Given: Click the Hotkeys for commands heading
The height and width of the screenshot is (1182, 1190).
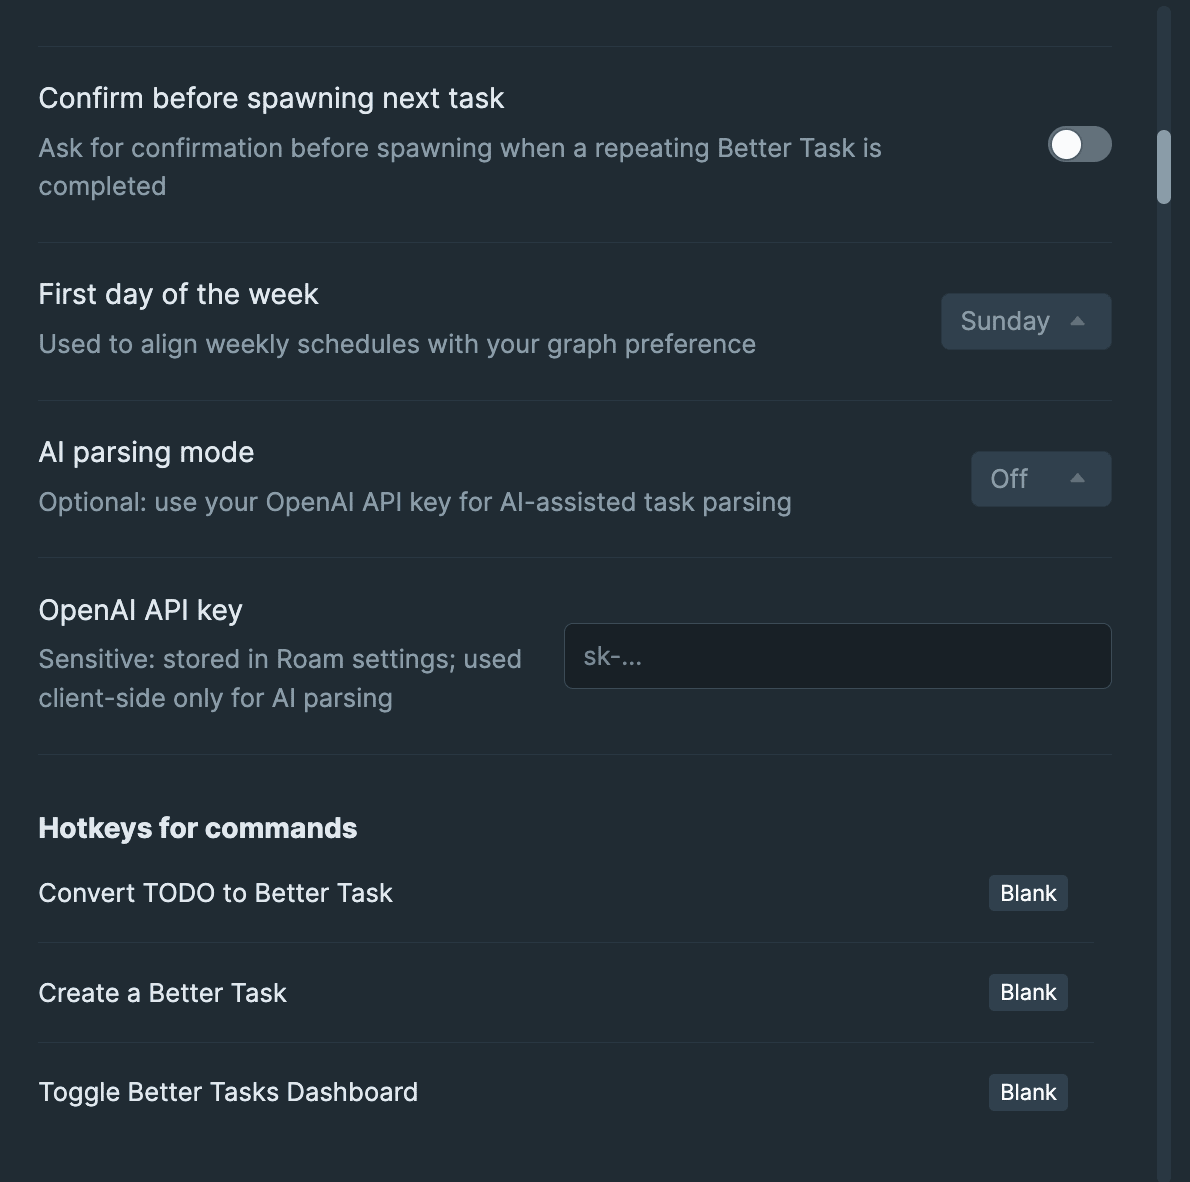Looking at the screenshot, I should point(197,828).
